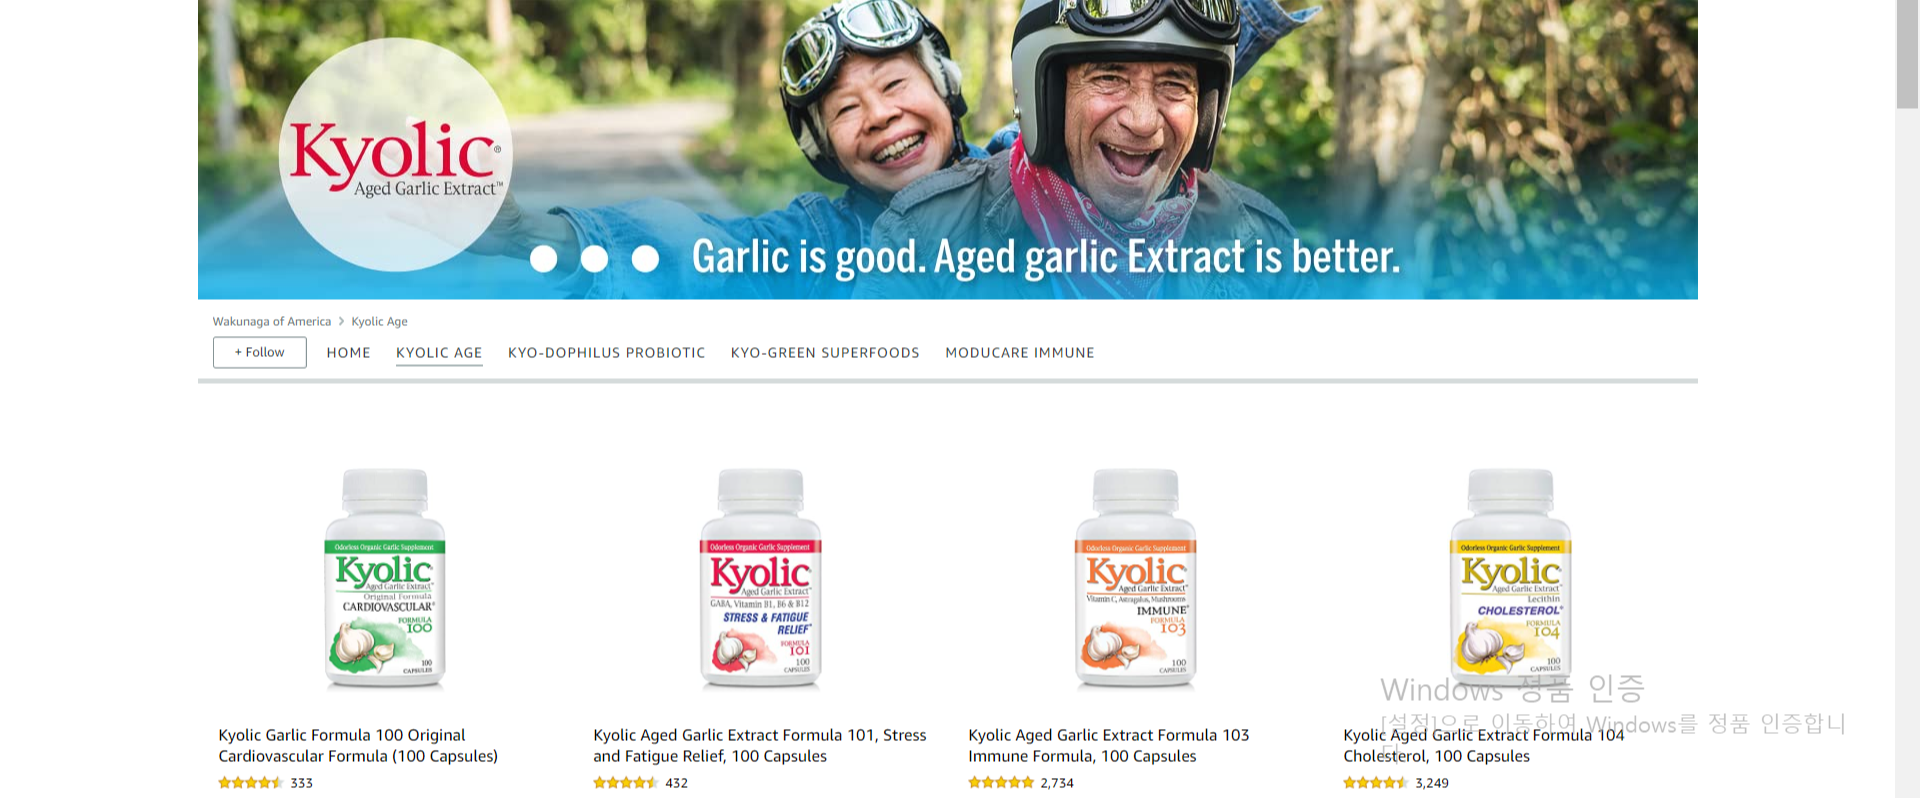The width and height of the screenshot is (1920, 798).
Task: Select the second banner carousel dot
Action: (594, 259)
